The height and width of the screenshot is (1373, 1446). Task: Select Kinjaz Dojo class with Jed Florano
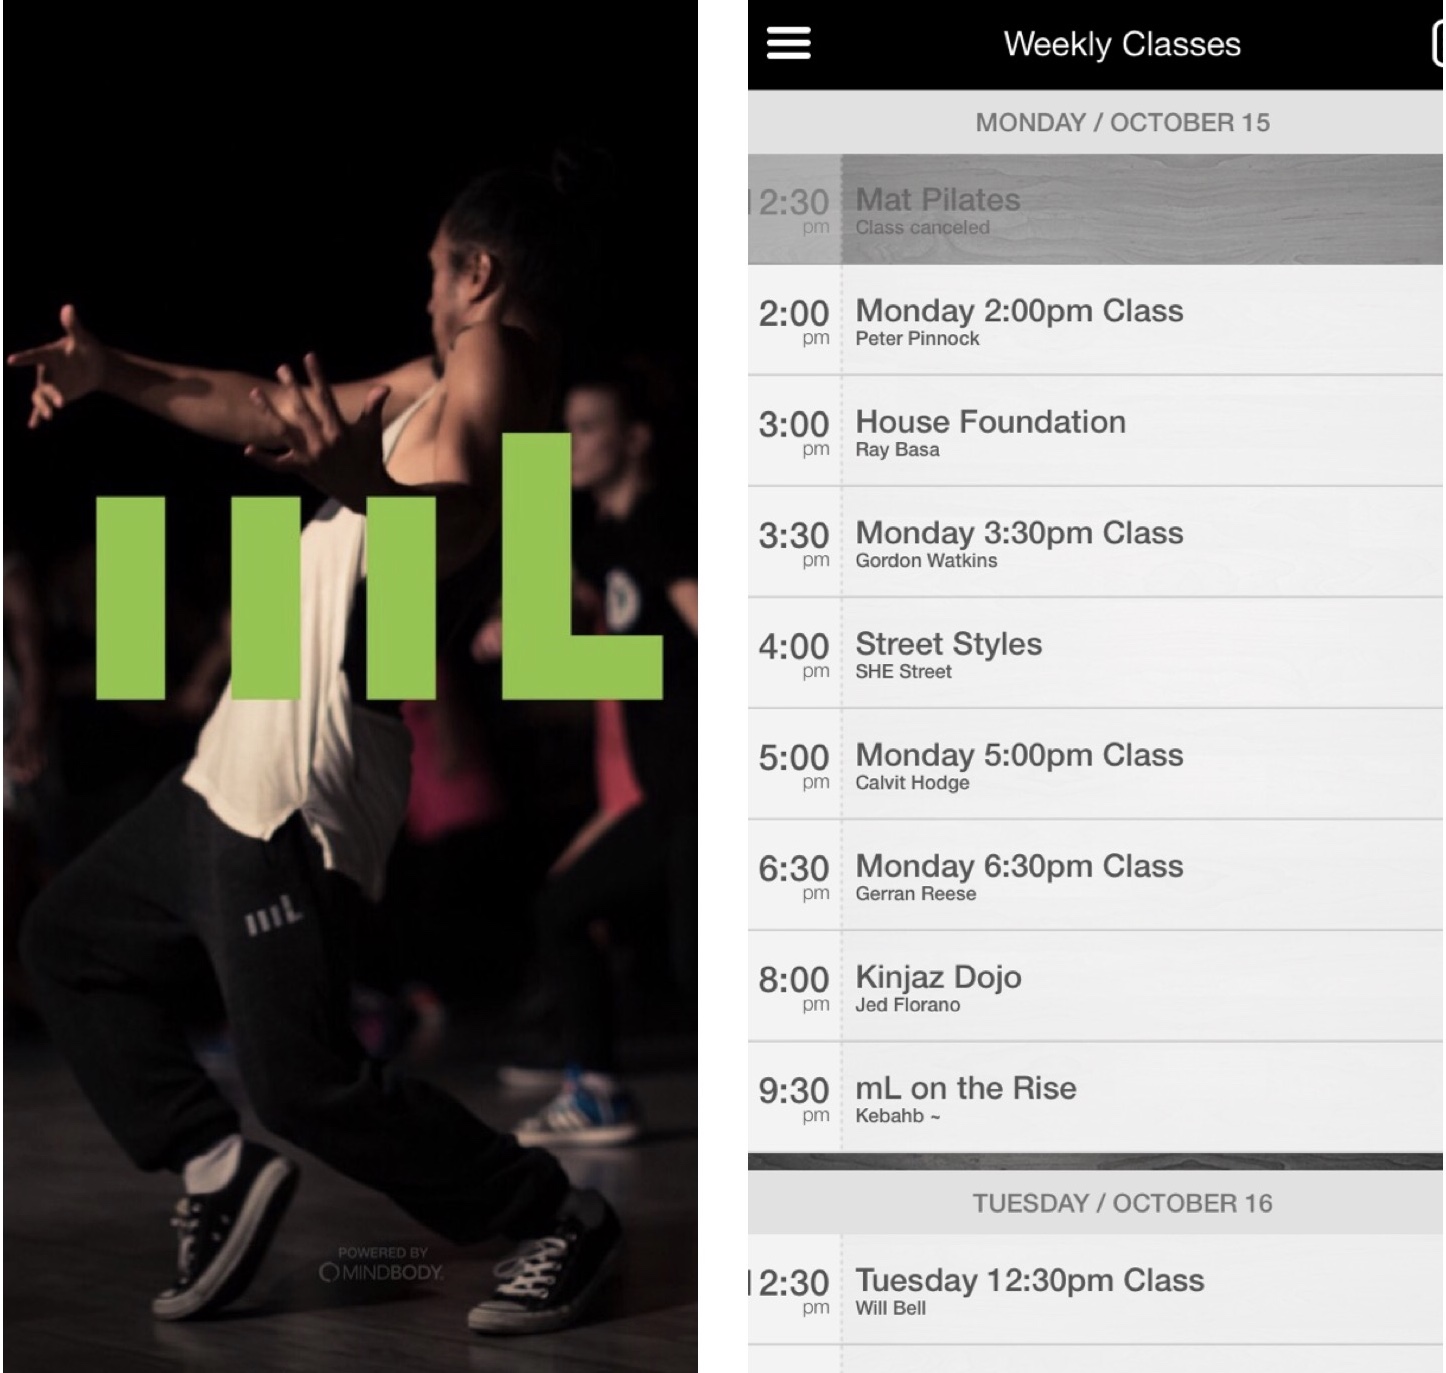[x=1095, y=986]
